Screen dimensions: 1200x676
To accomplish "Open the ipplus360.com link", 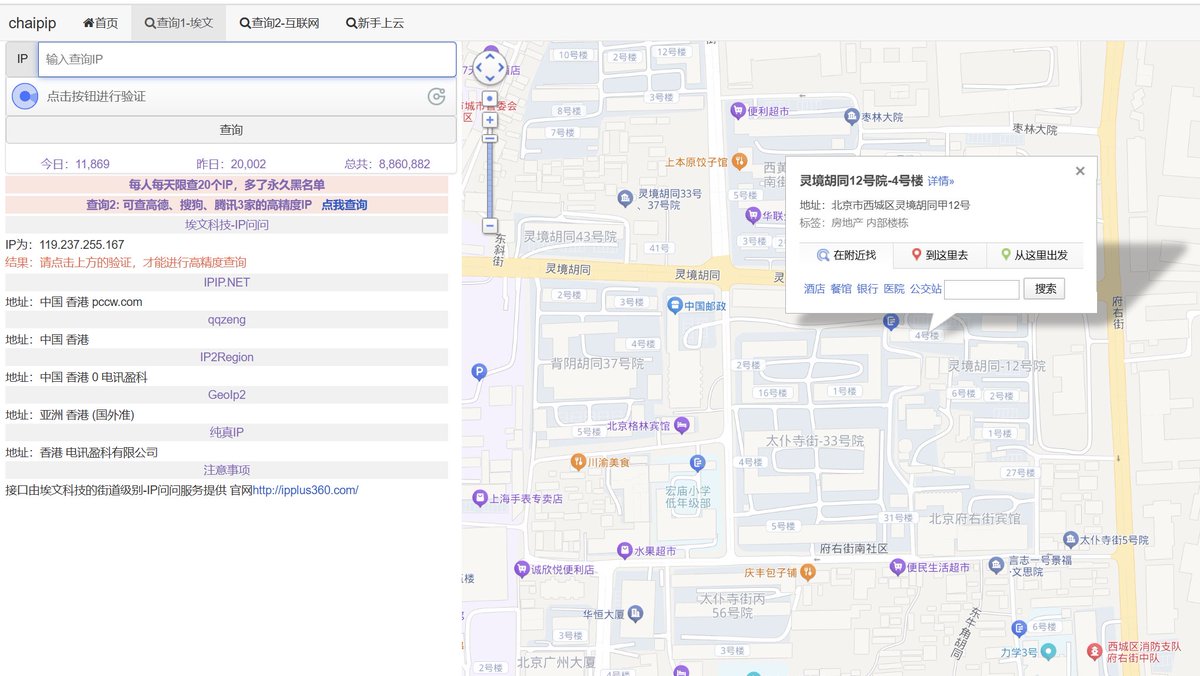I will coord(305,490).
